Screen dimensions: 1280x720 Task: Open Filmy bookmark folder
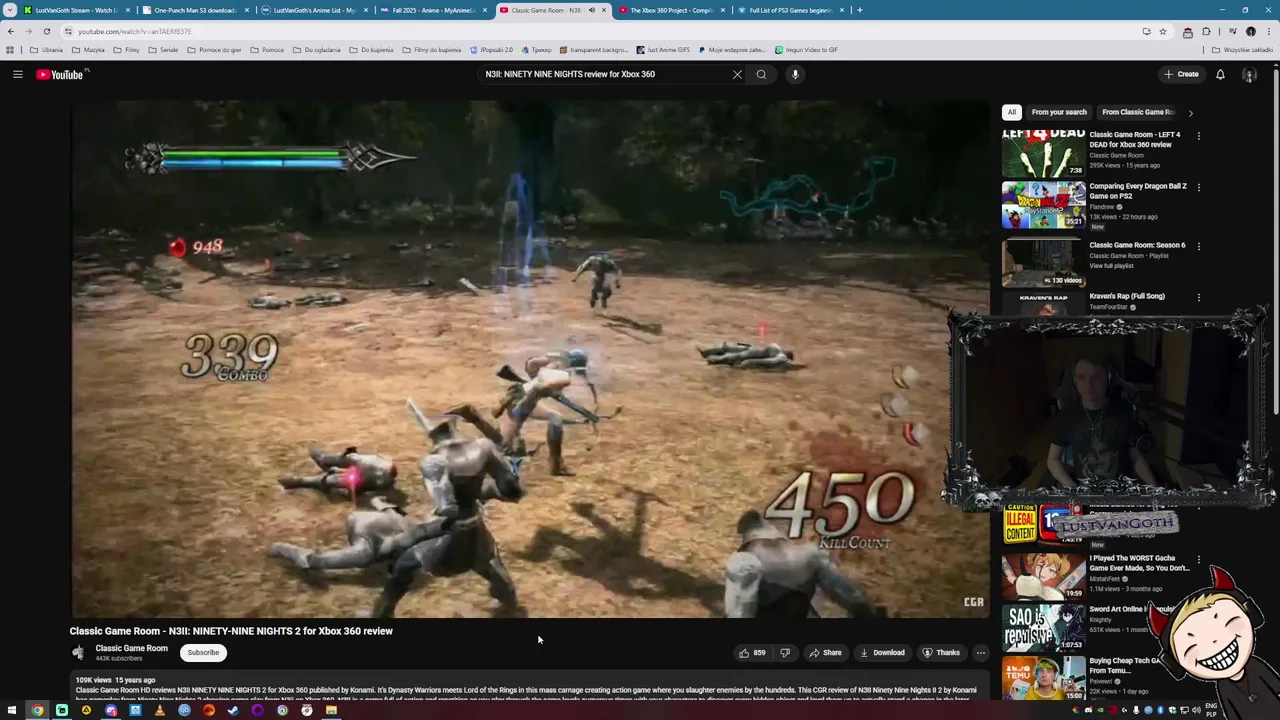click(127, 50)
